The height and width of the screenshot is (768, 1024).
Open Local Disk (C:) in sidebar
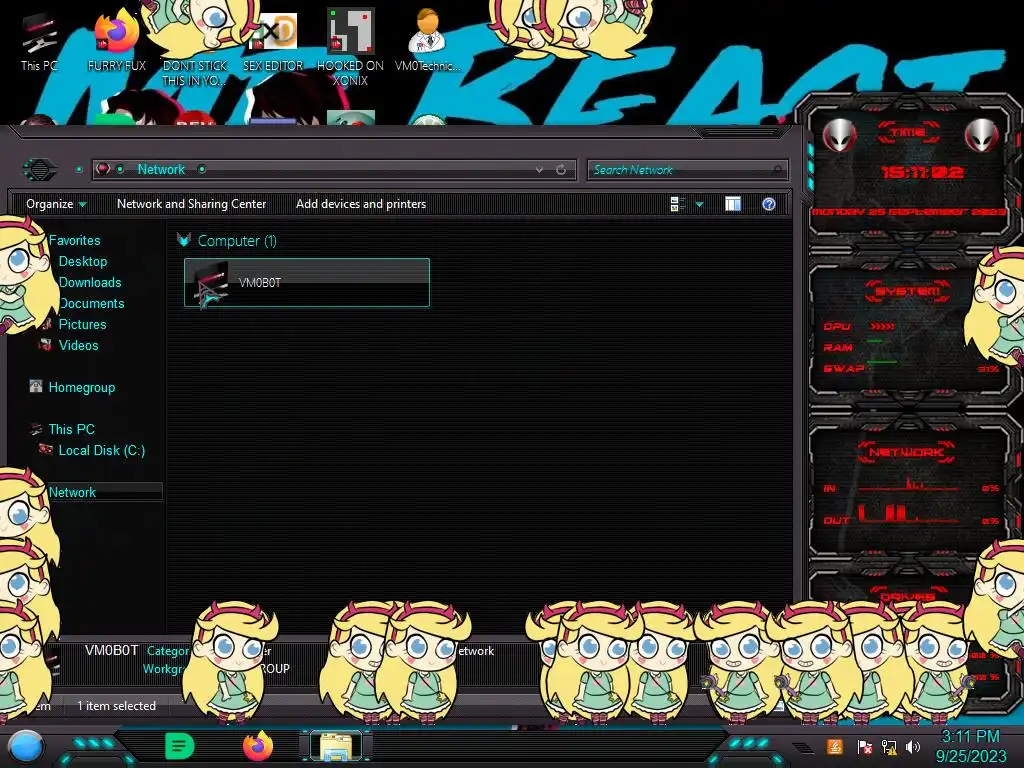[x=102, y=450]
